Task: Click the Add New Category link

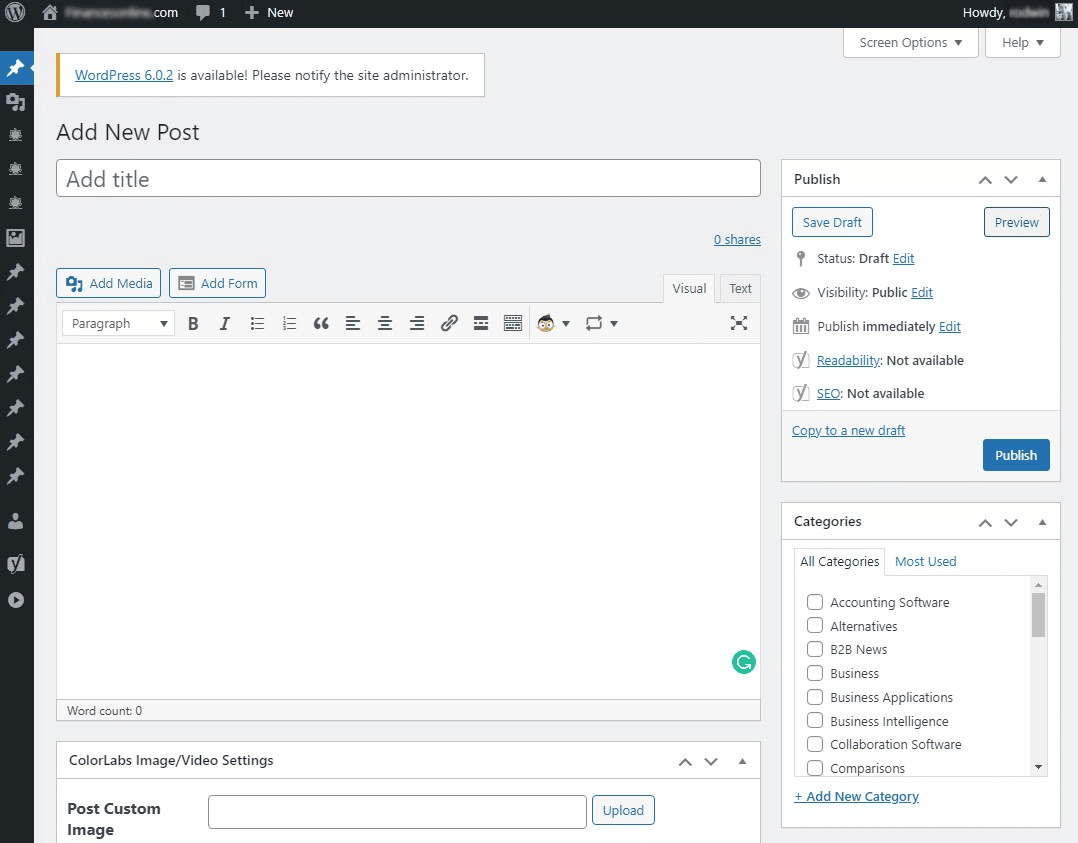Action: coord(856,797)
